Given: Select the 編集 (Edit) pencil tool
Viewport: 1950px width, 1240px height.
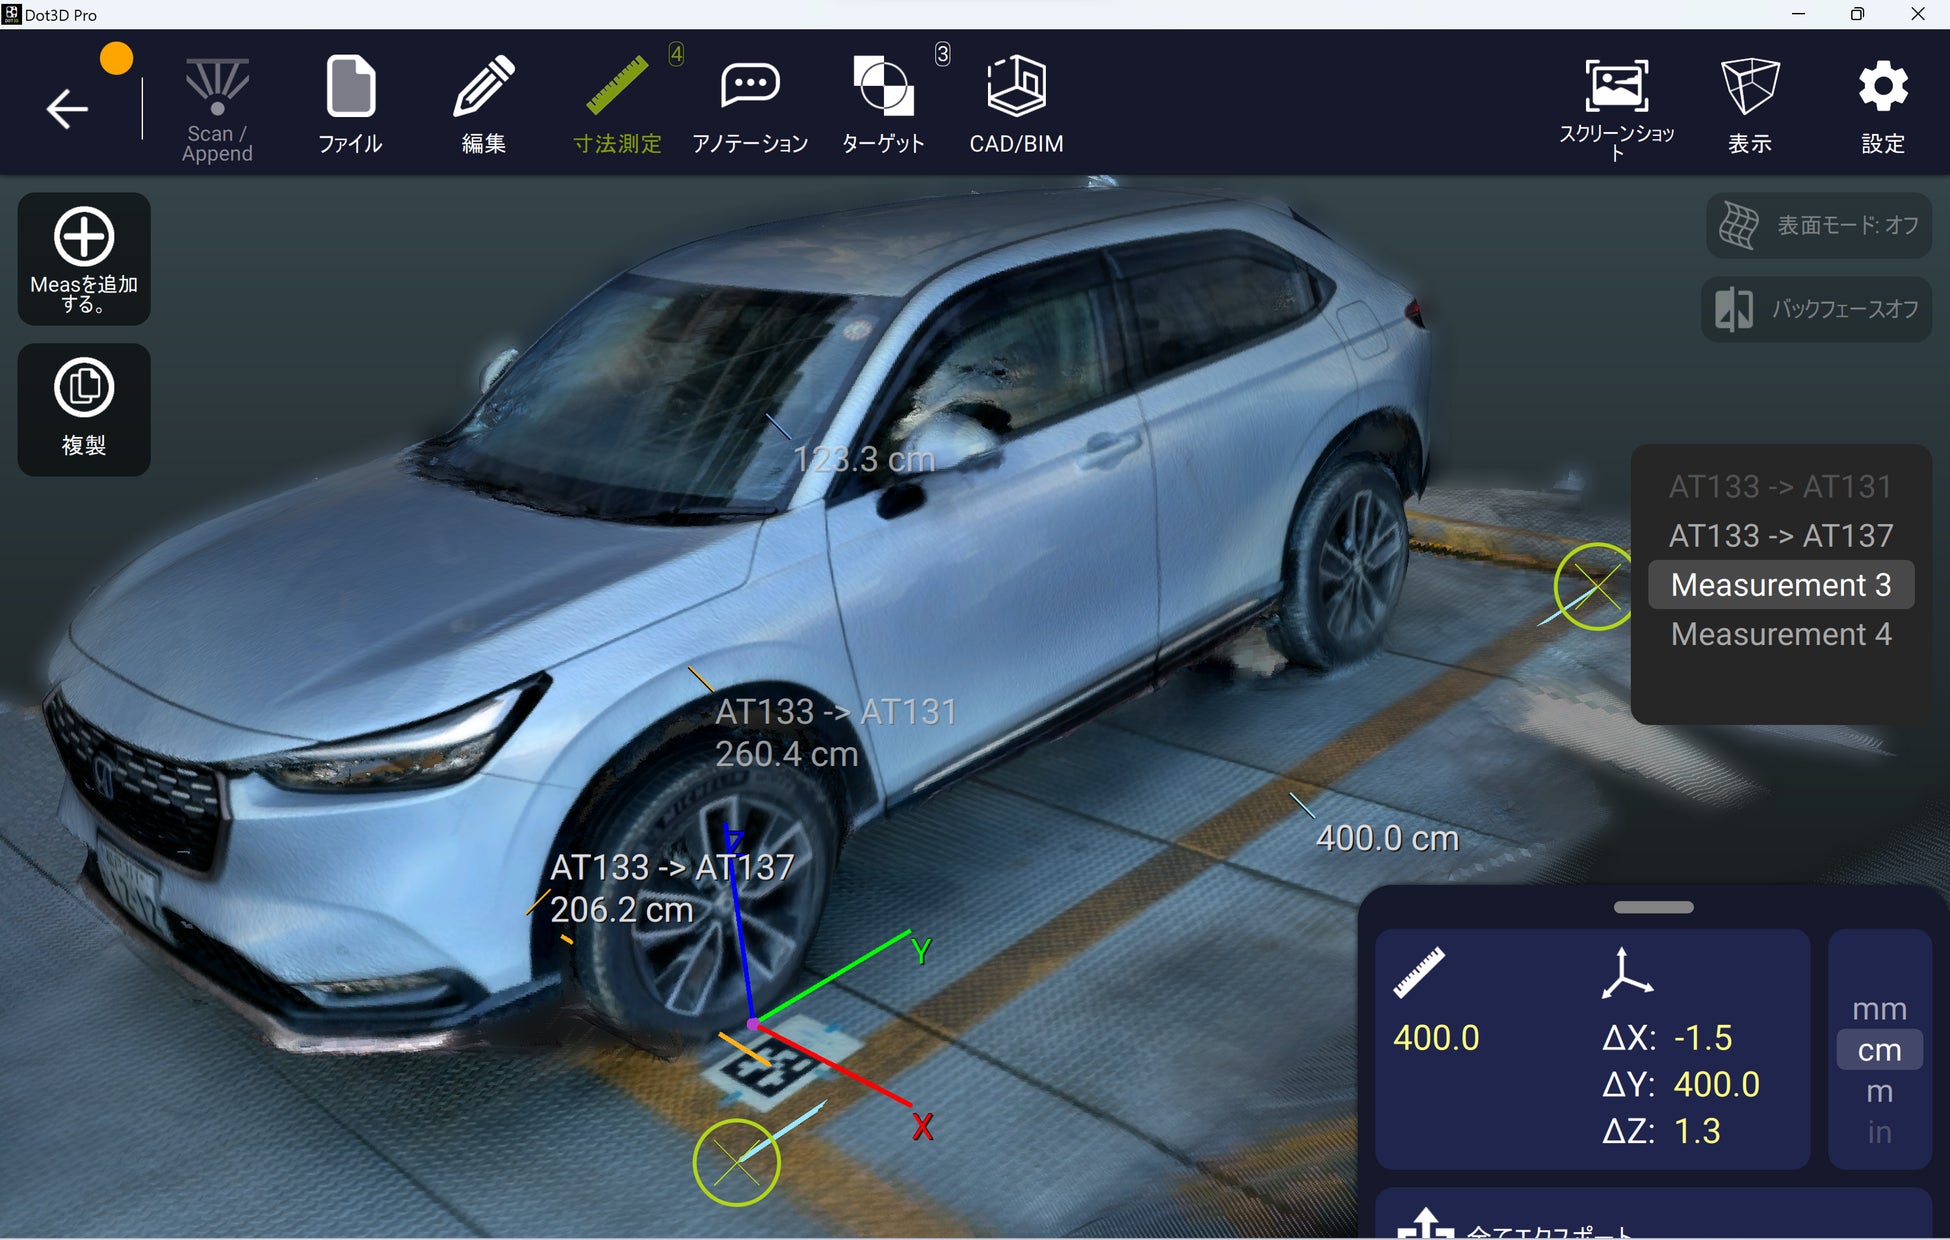Looking at the screenshot, I should coord(484,105).
